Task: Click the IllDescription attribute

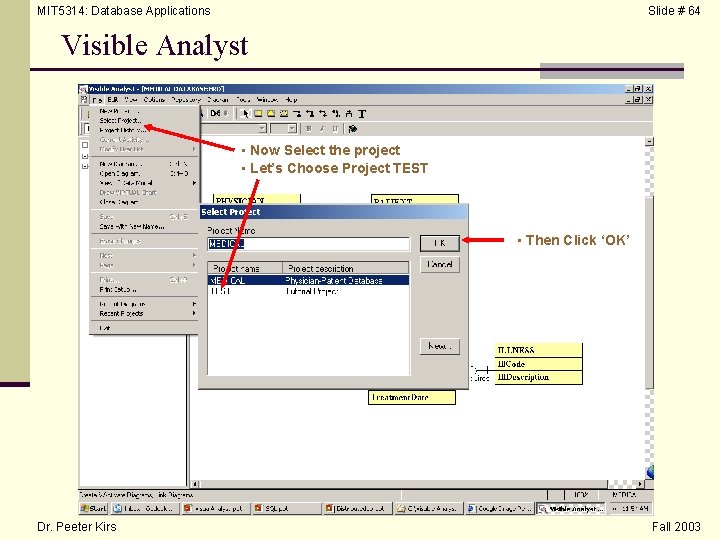Action: 523,377
